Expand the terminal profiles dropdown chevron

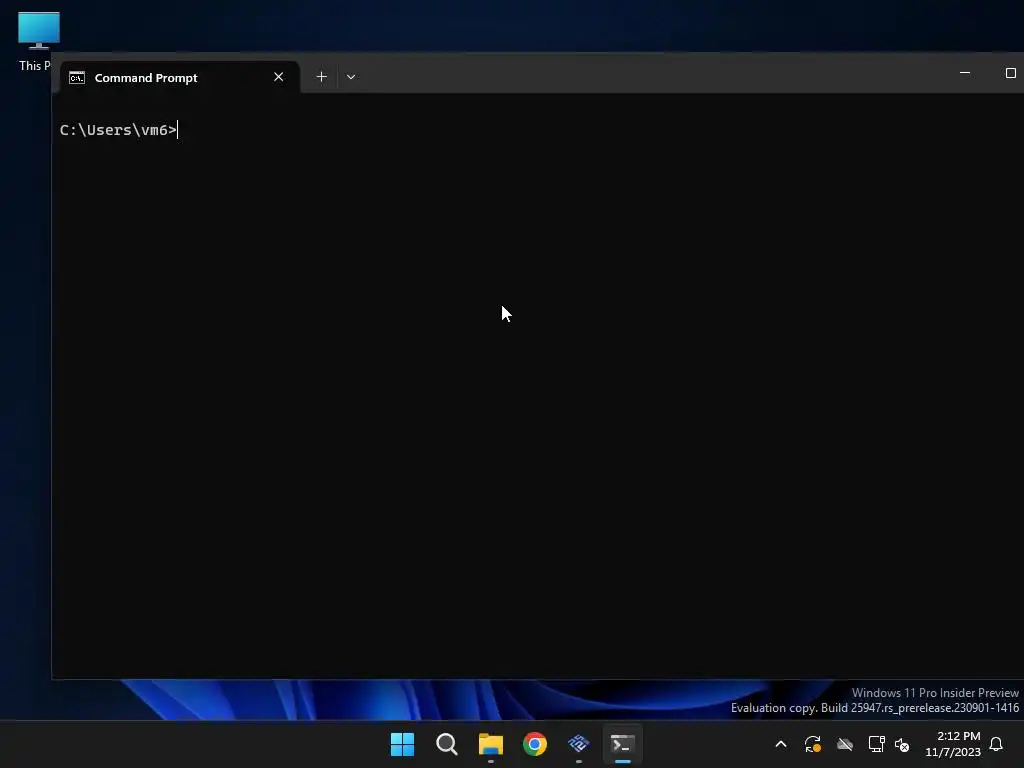coord(351,77)
